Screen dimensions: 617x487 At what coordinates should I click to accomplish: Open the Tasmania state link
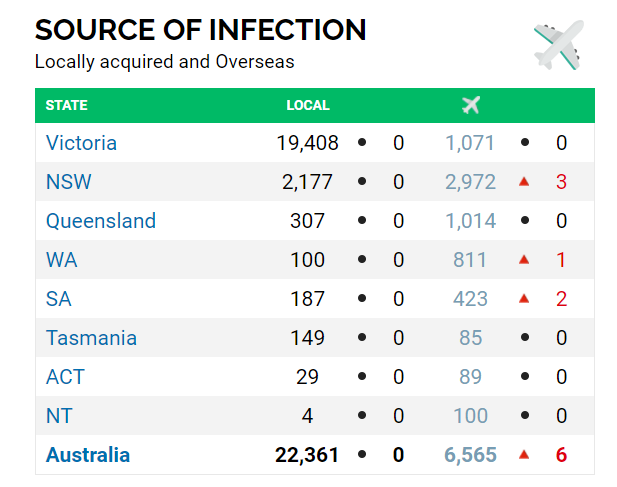pyautogui.click(x=91, y=338)
